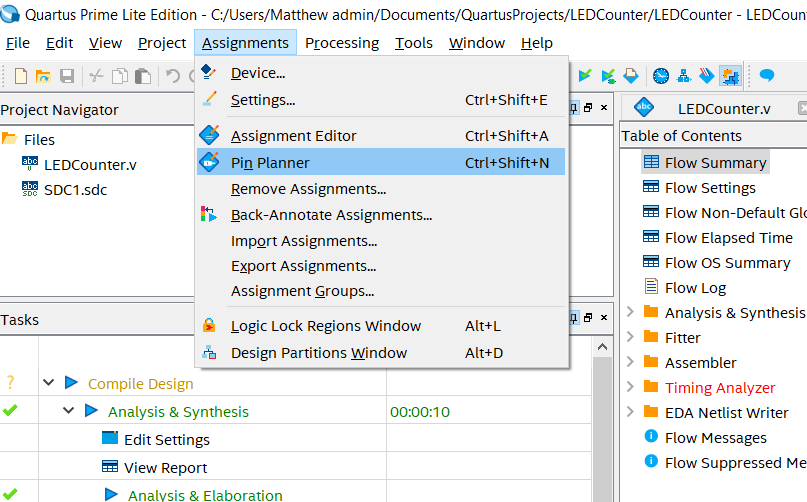The width and height of the screenshot is (807, 502).
Task: Expand the Assembler report folder
Action: pos(630,361)
